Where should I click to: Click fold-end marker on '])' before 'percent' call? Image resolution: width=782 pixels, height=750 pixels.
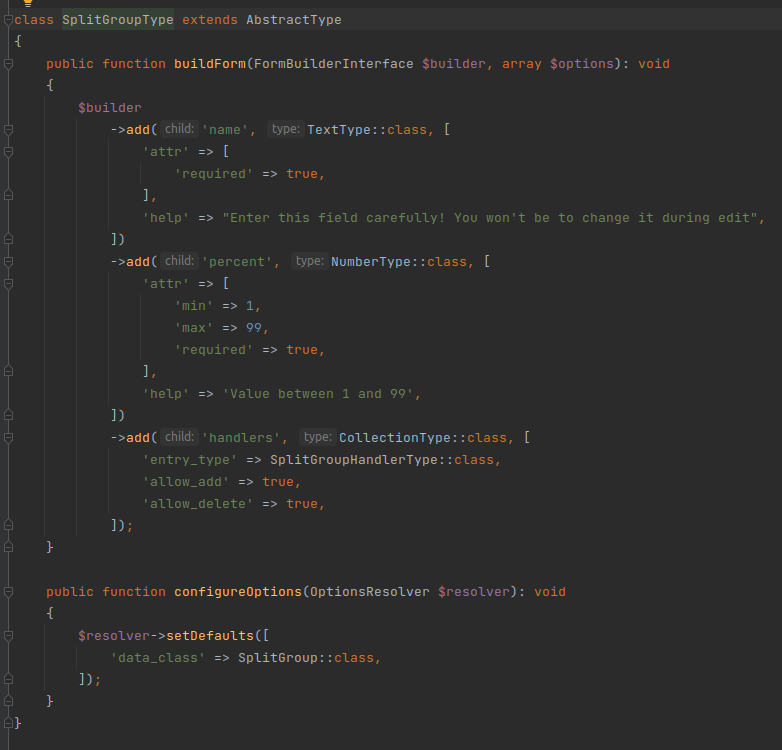coord(8,239)
